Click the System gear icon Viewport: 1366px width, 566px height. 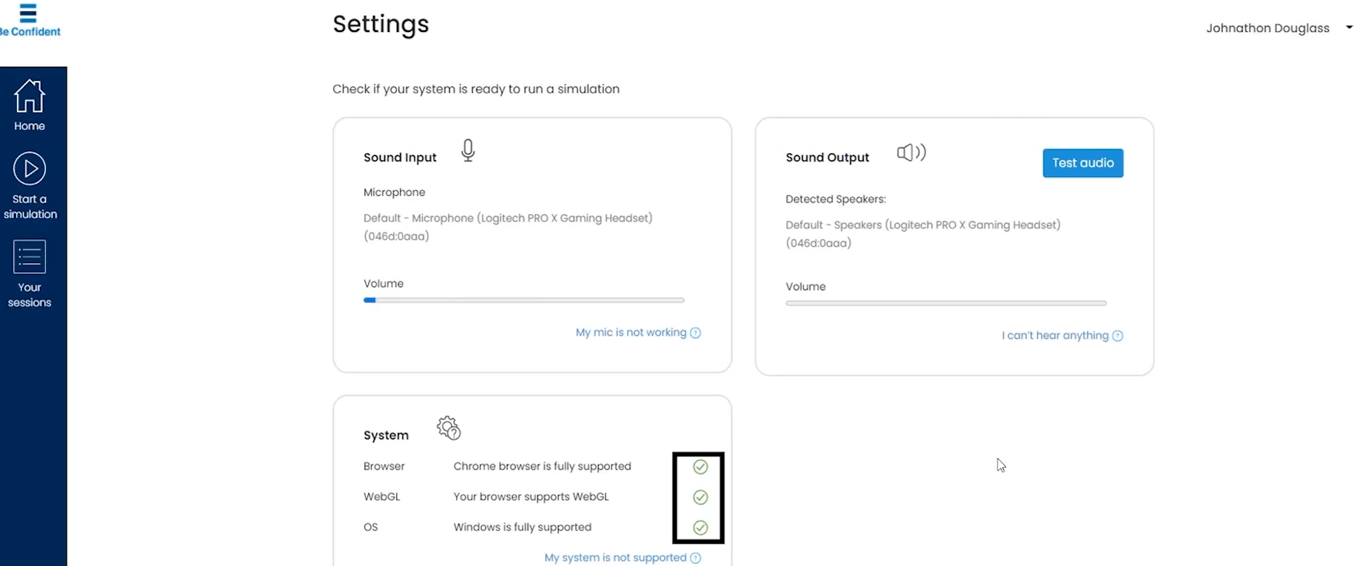[448, 428]
